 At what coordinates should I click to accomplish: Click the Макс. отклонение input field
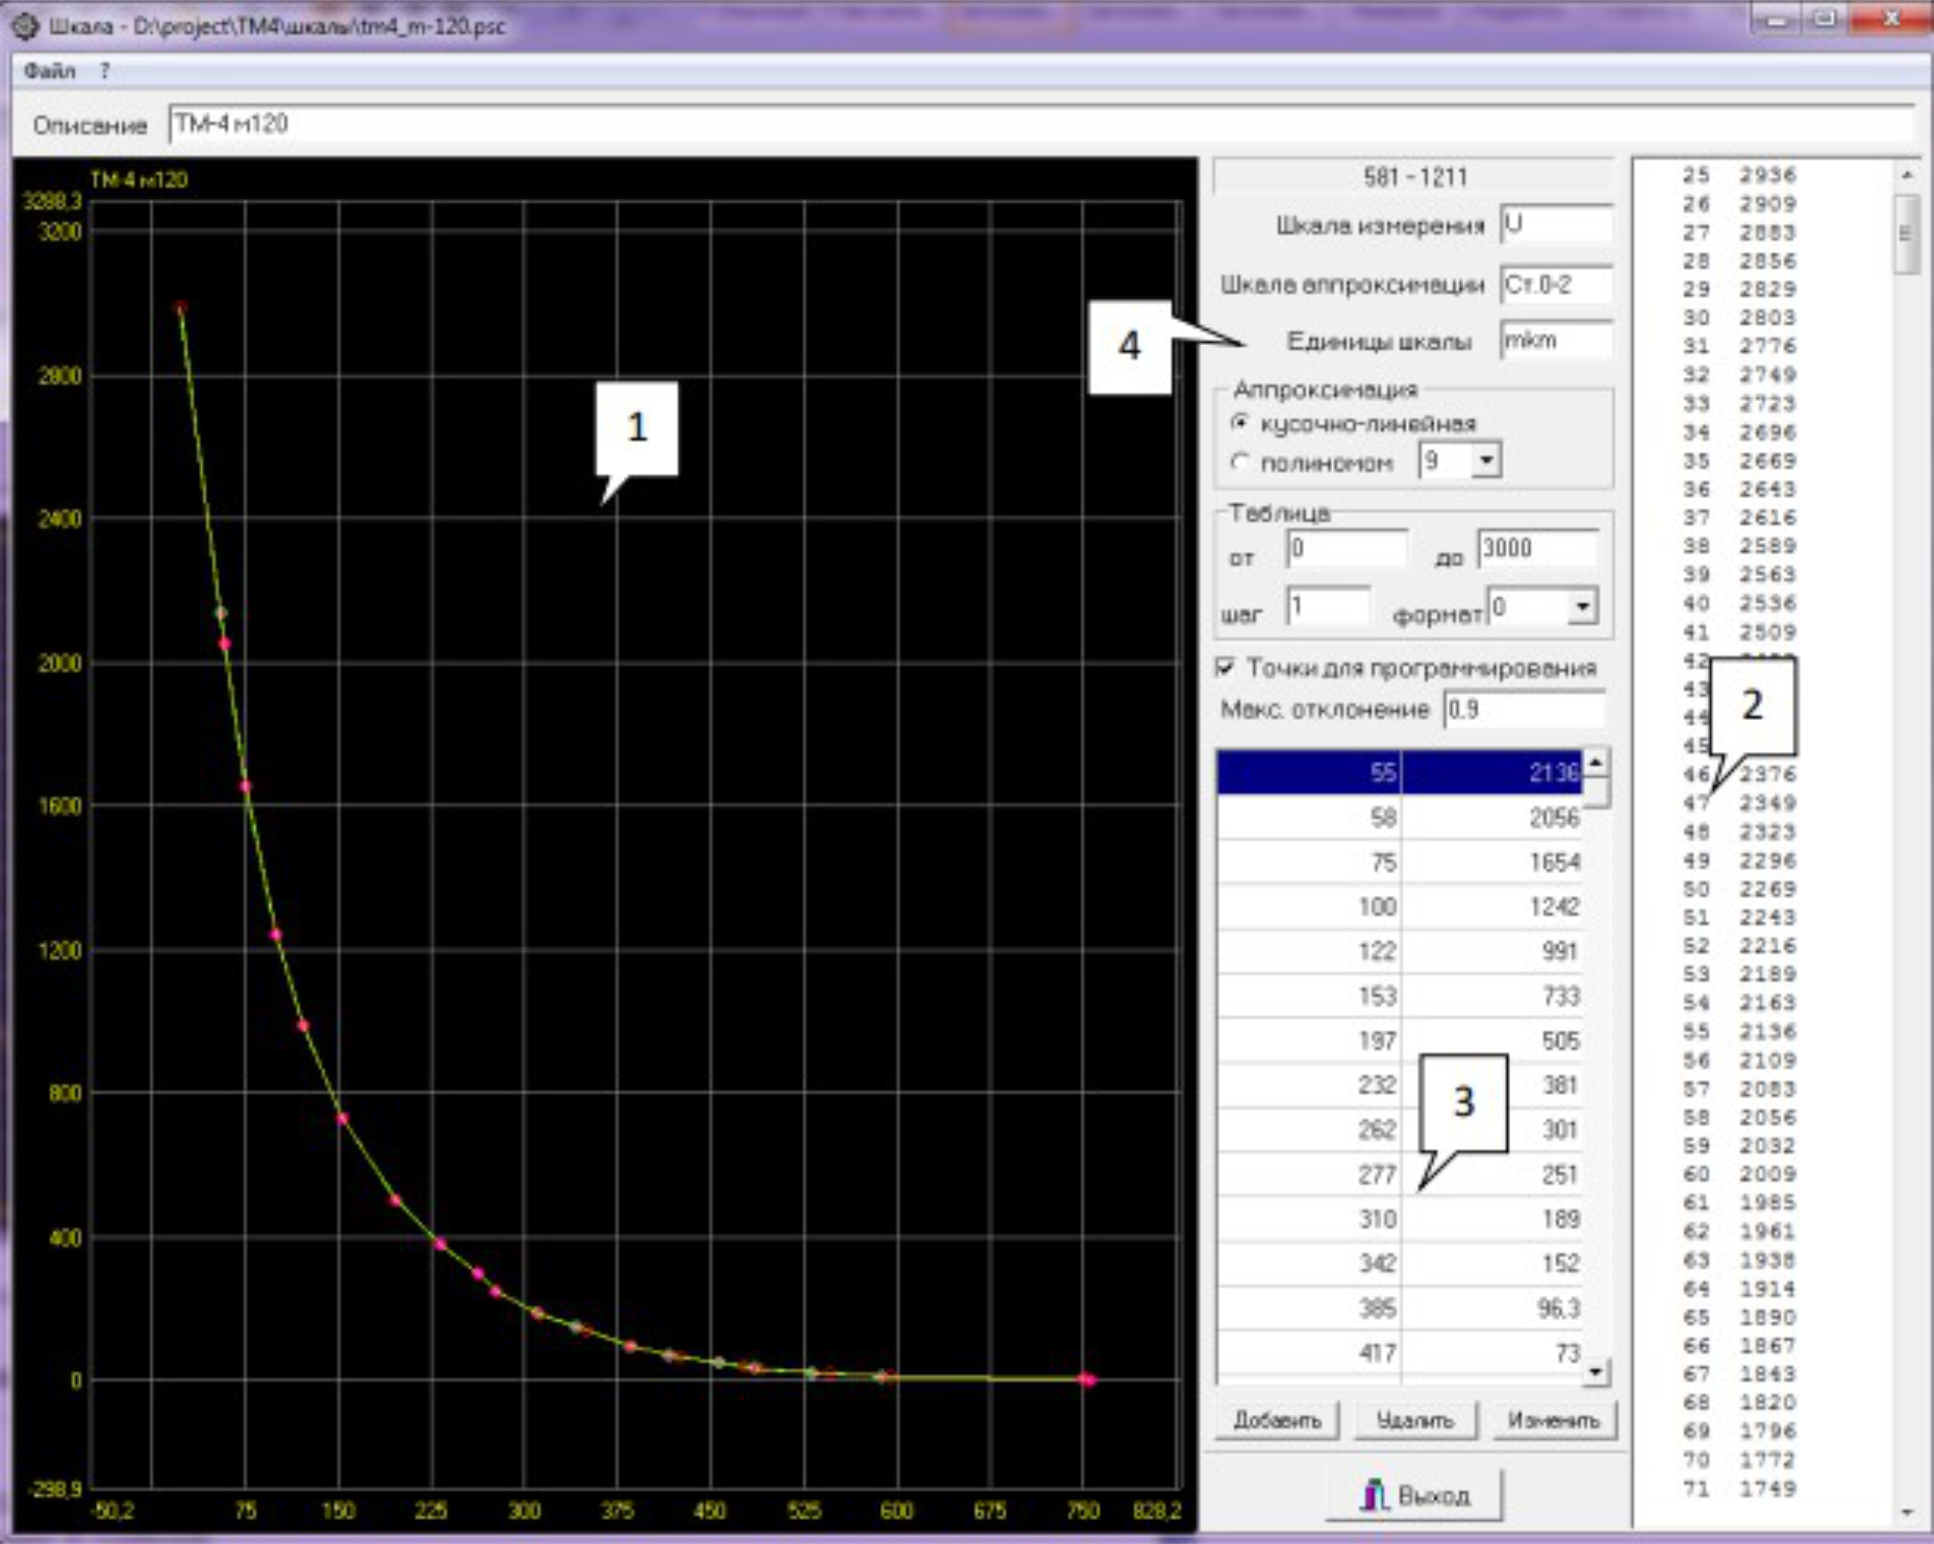[x=1523, y=710]
